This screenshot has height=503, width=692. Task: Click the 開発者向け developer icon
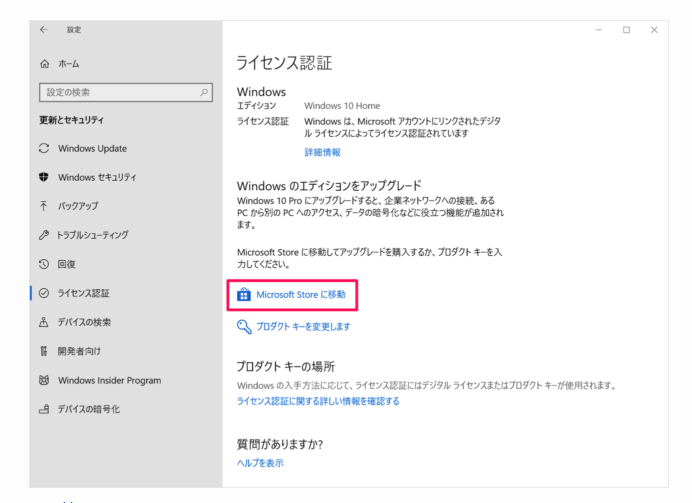click(44, 351)
